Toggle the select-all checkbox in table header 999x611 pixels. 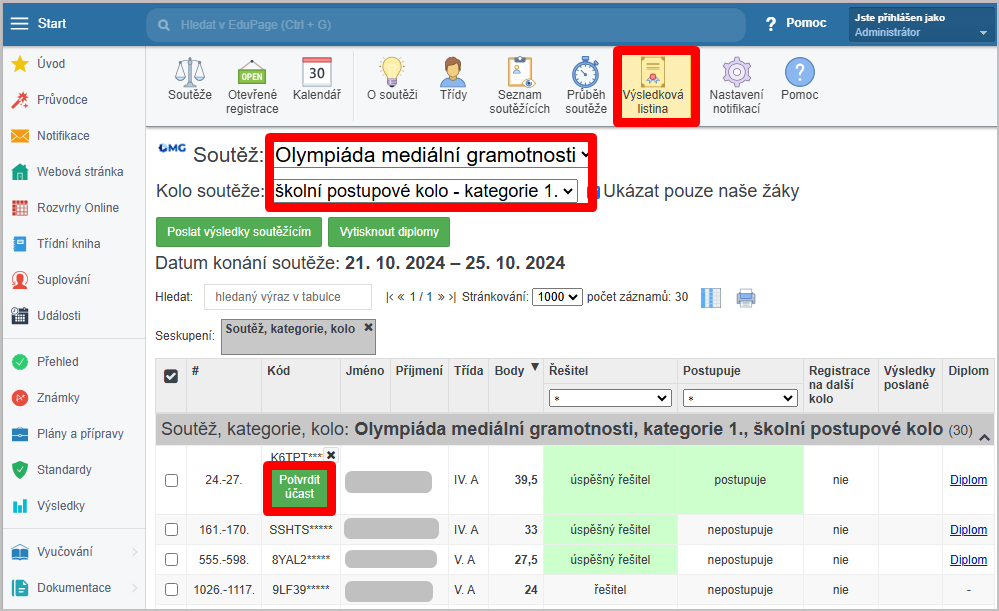tap(171, 376)
